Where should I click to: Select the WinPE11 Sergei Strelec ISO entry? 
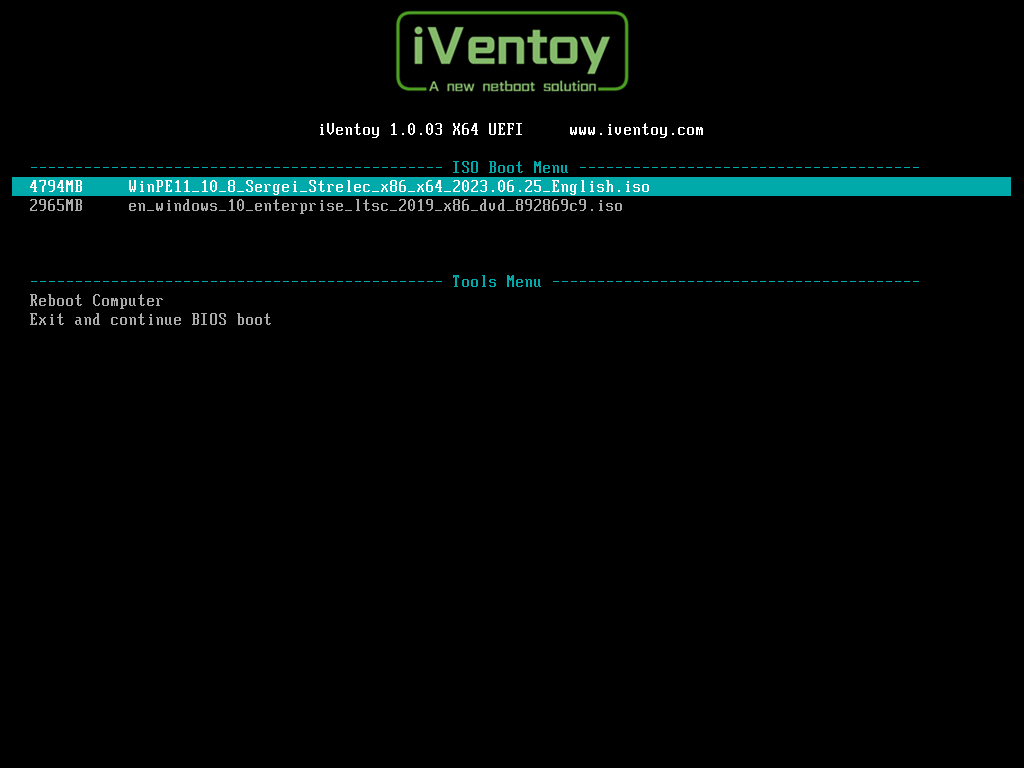[x=388, y=187]
